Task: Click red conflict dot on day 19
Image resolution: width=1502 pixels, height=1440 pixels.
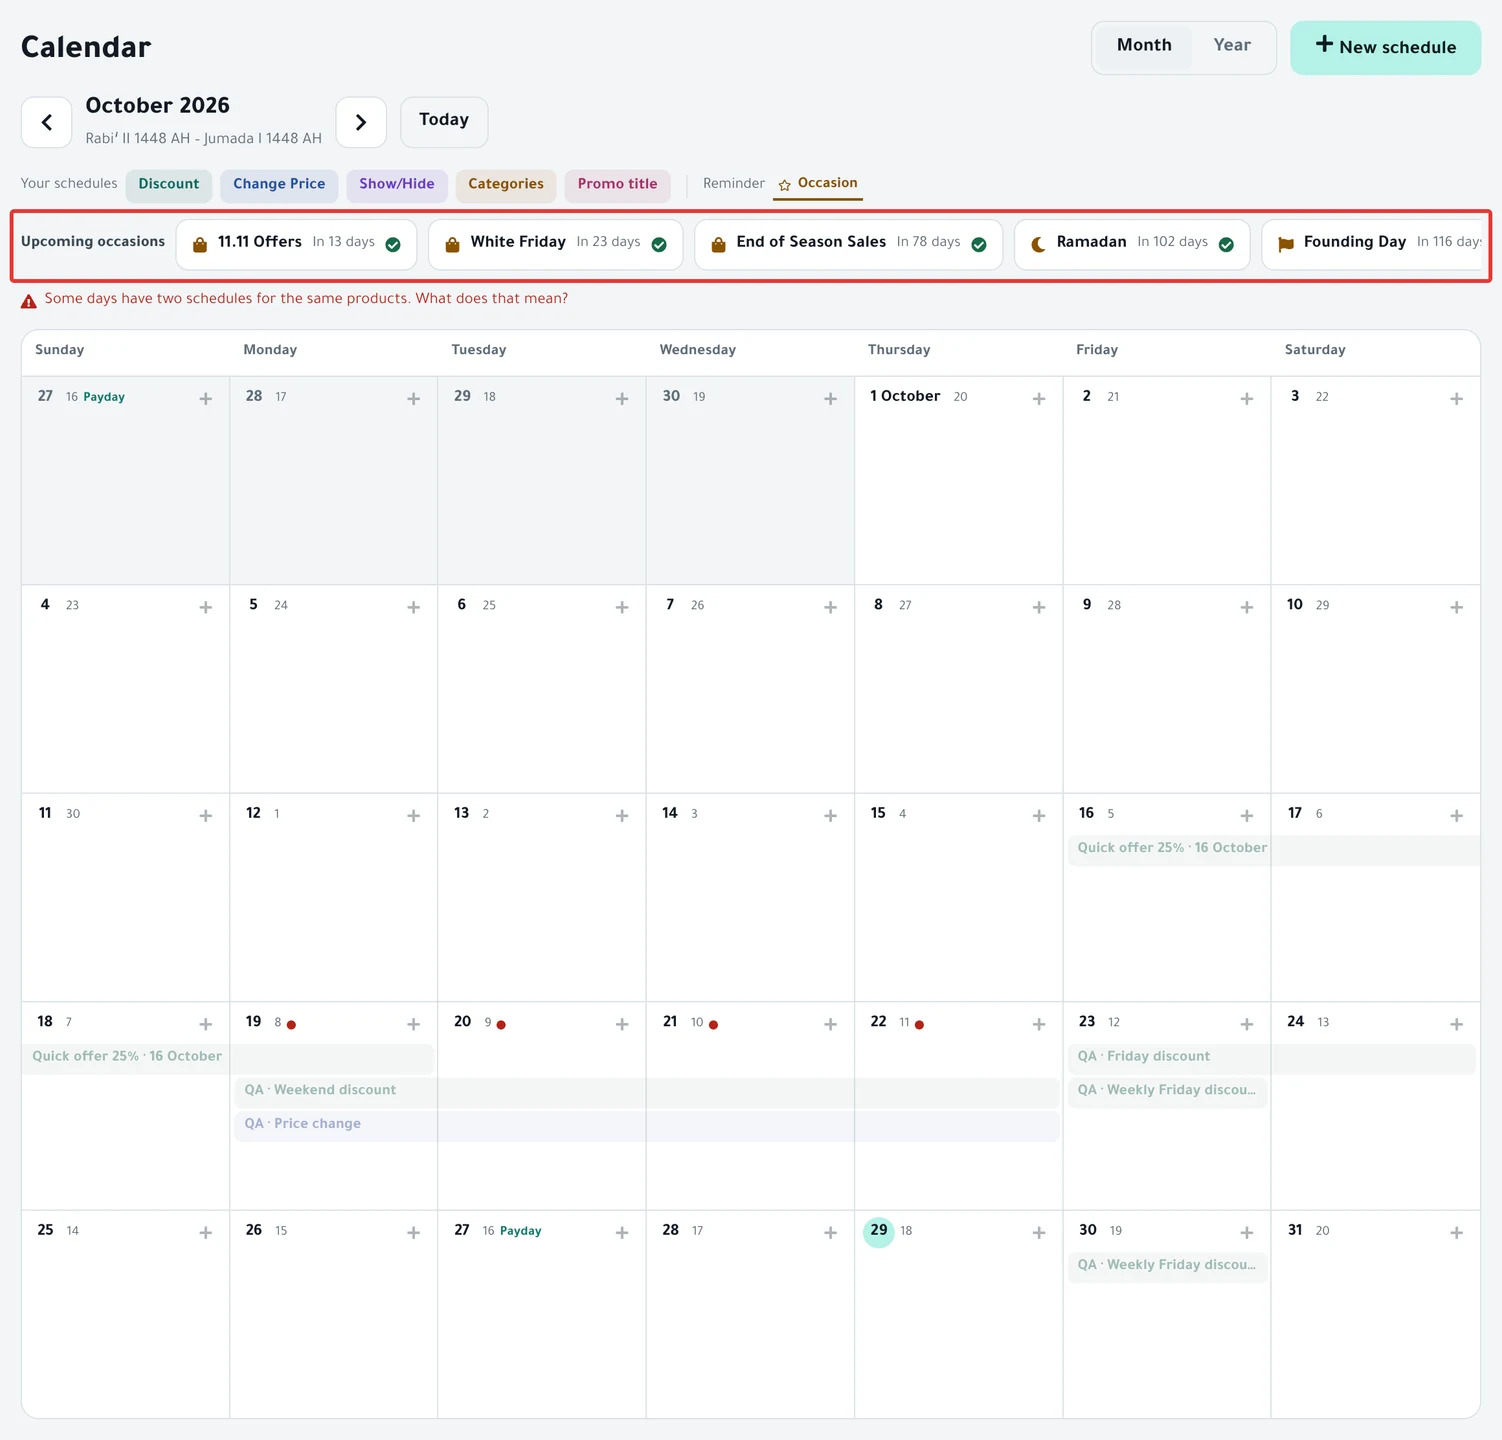Action: (x=291, y=1025)
